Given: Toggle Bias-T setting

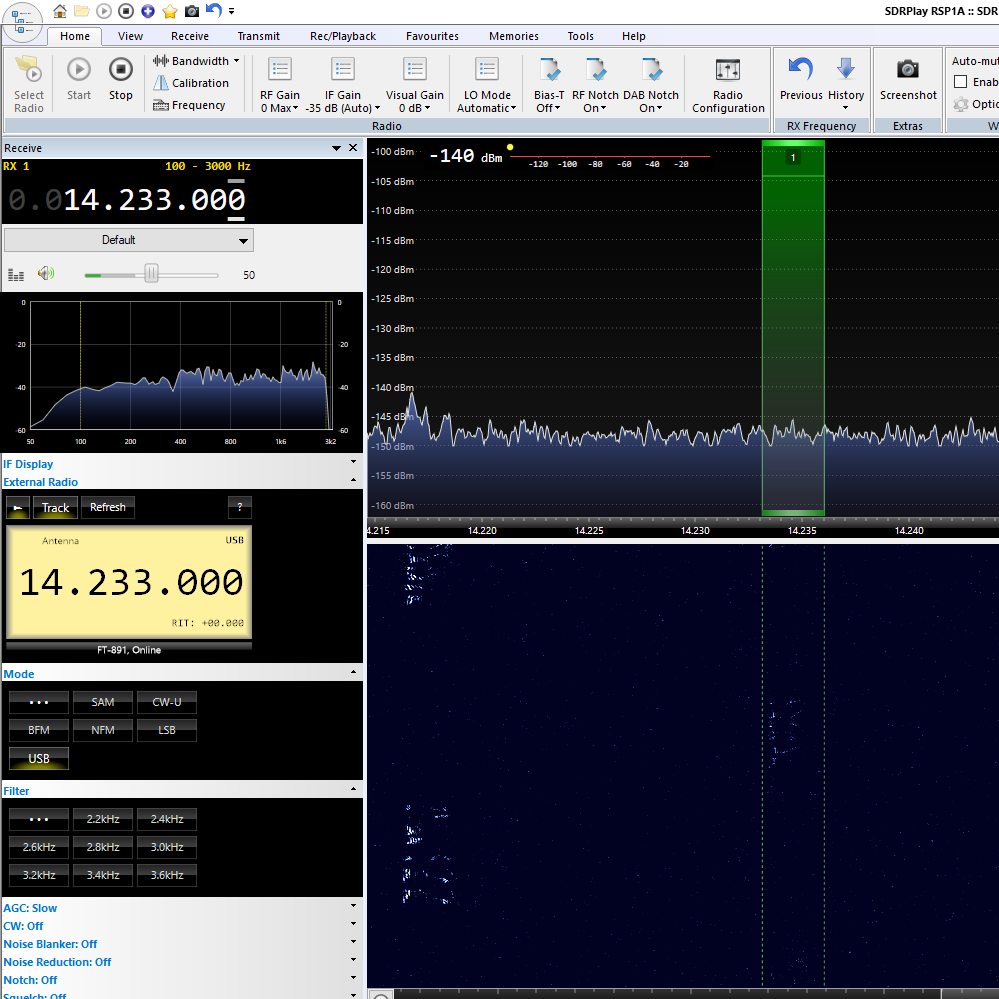Looking at the screenshot, I should coord(549,84).
